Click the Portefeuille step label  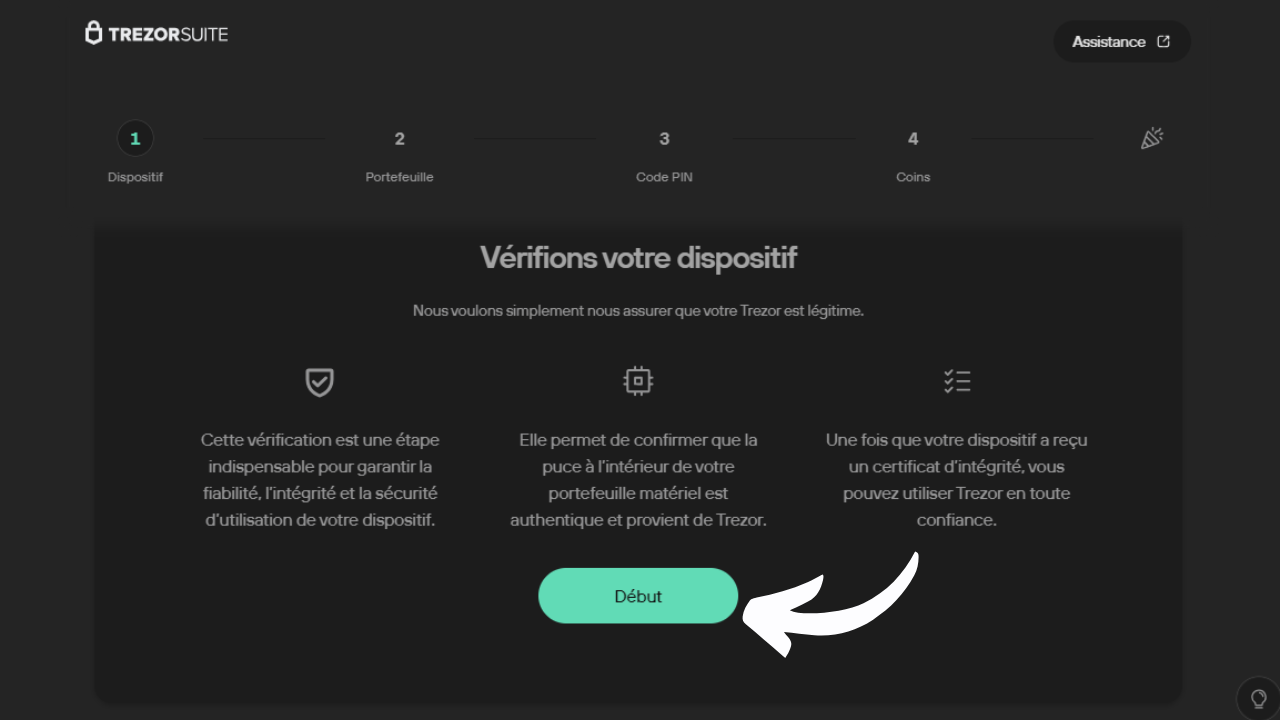[399, 177]
